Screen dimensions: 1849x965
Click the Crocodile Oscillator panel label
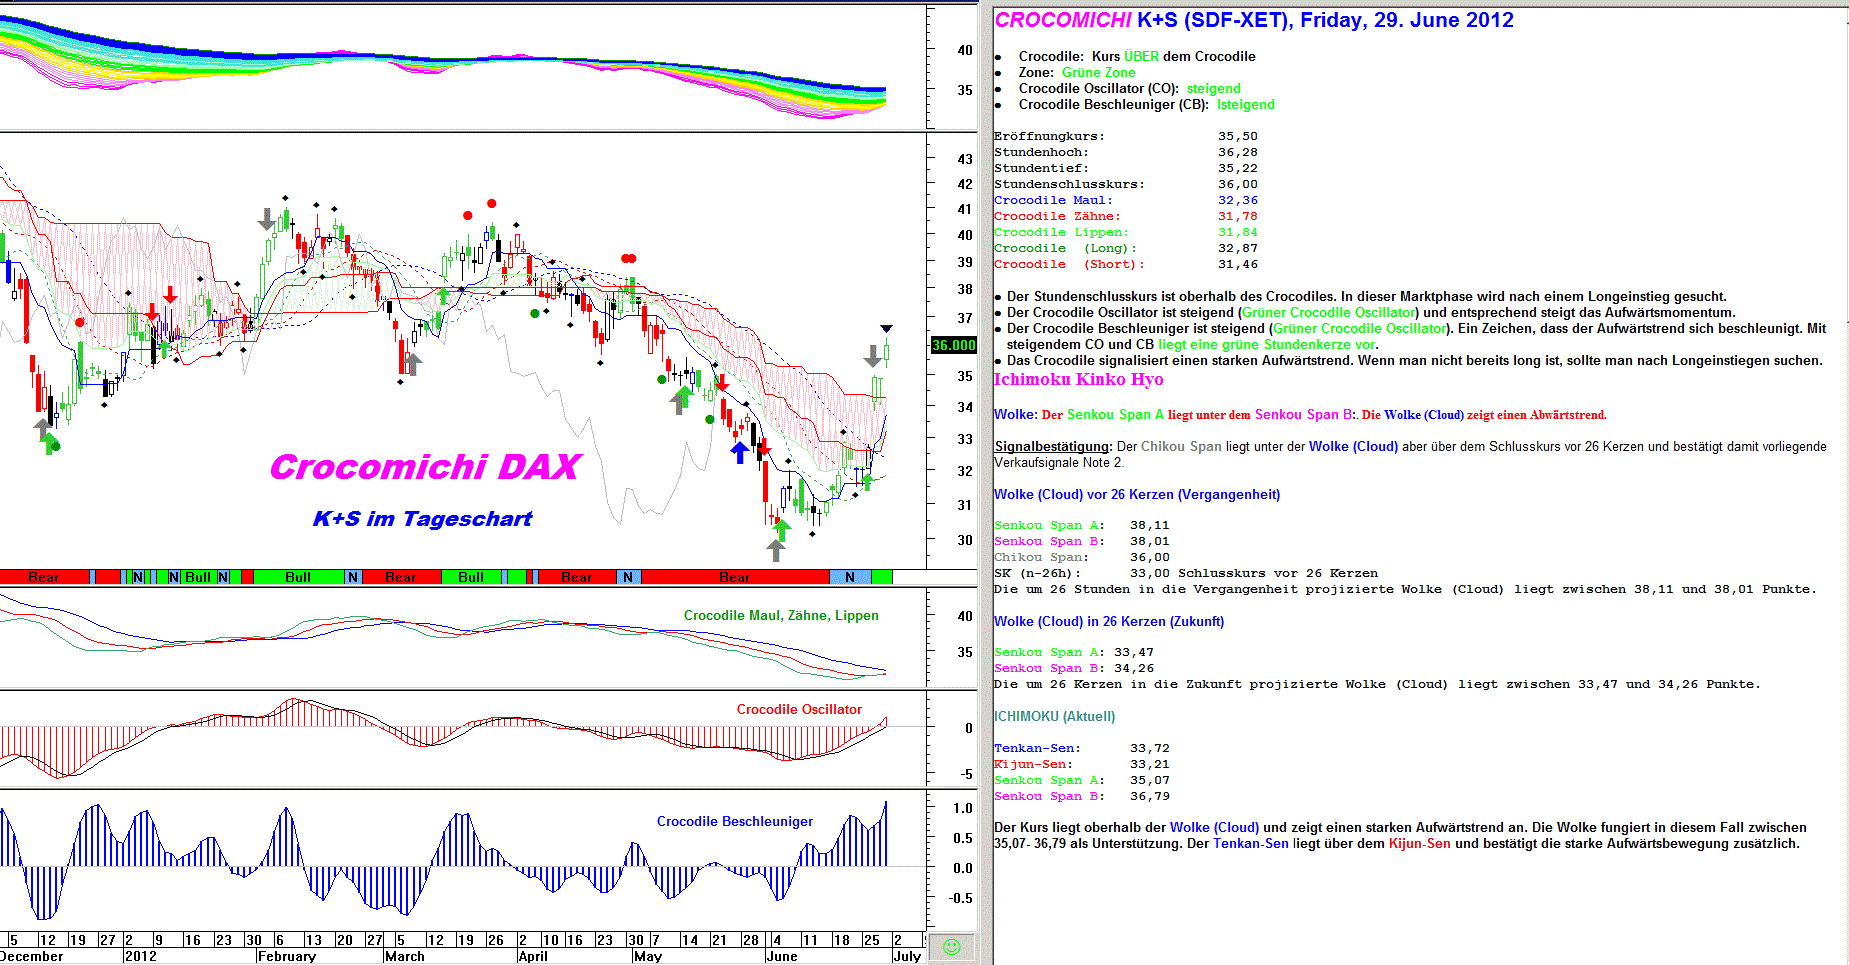(x=799, y=709)
